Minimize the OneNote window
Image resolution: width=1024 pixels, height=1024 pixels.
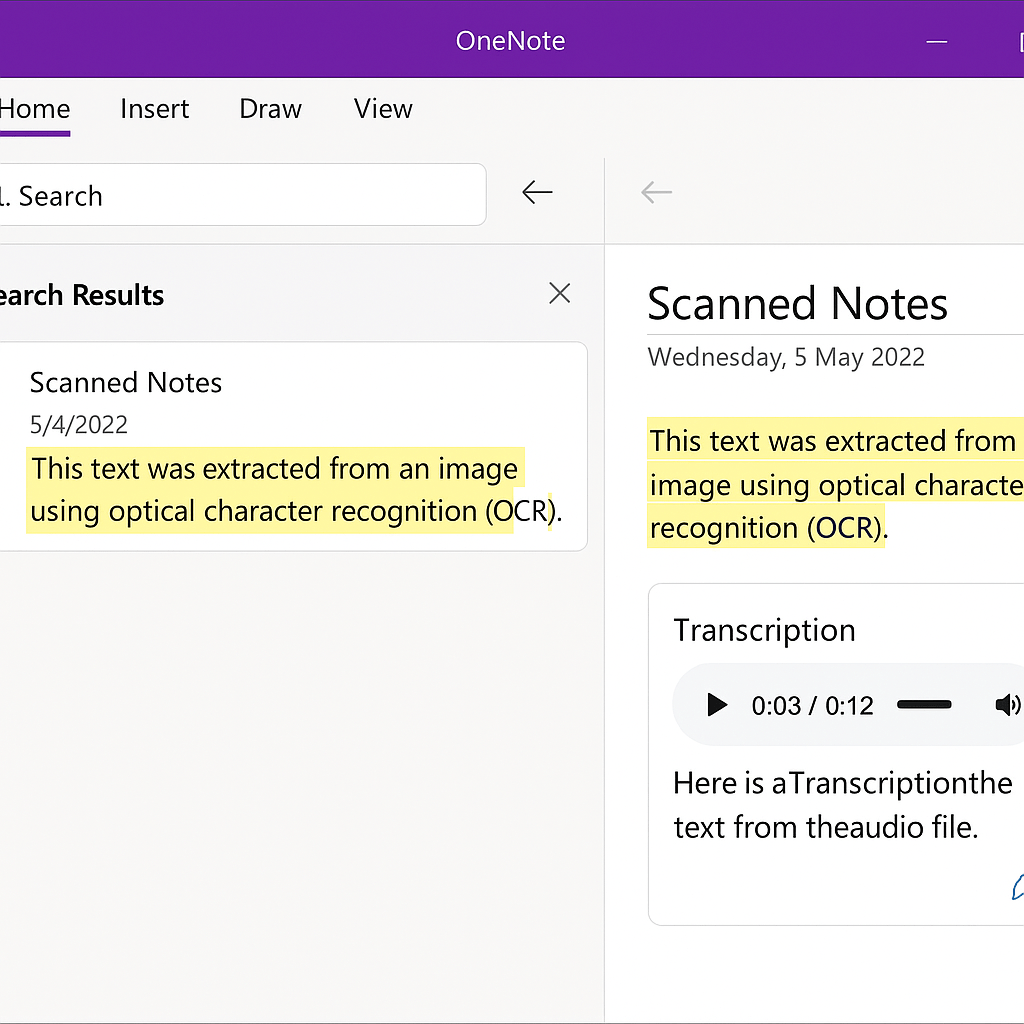[937, 41]
